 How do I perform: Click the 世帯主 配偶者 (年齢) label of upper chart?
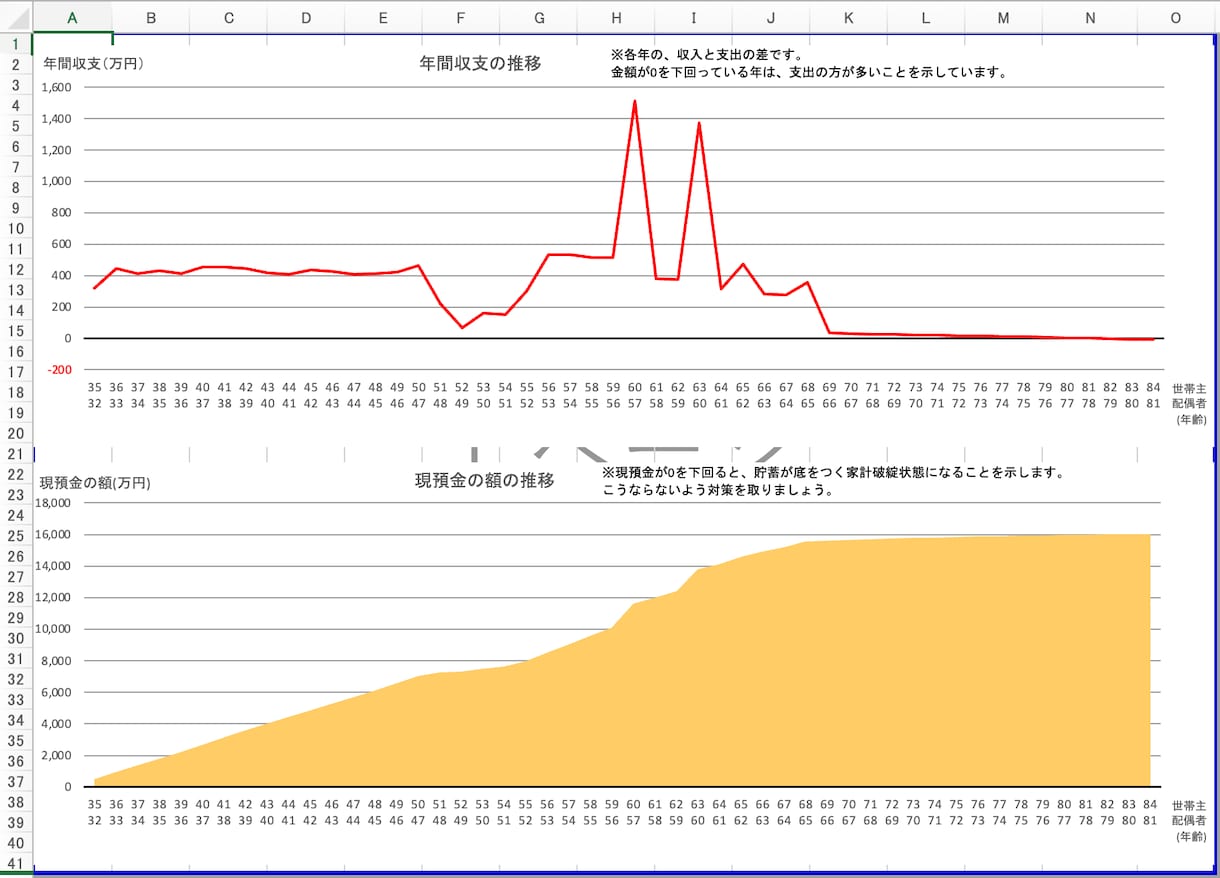pos(1189,403)
